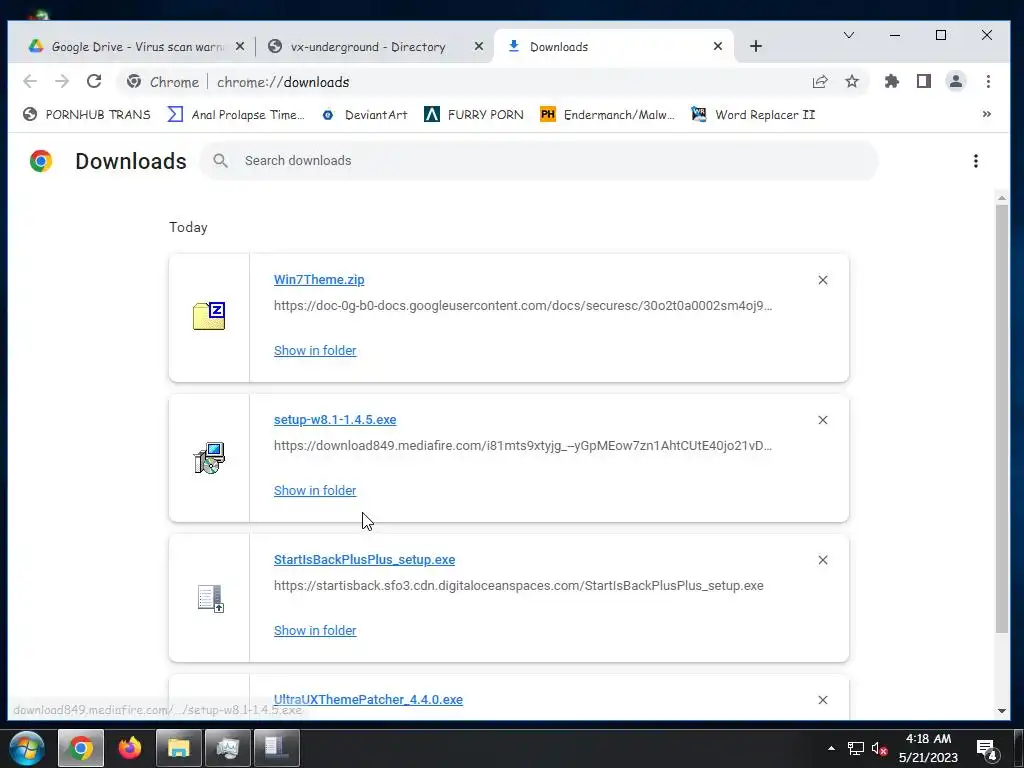
Task: Click the setup-w8.1-1.4.5.exe installer icon
Action: click(x=209, y=457)
